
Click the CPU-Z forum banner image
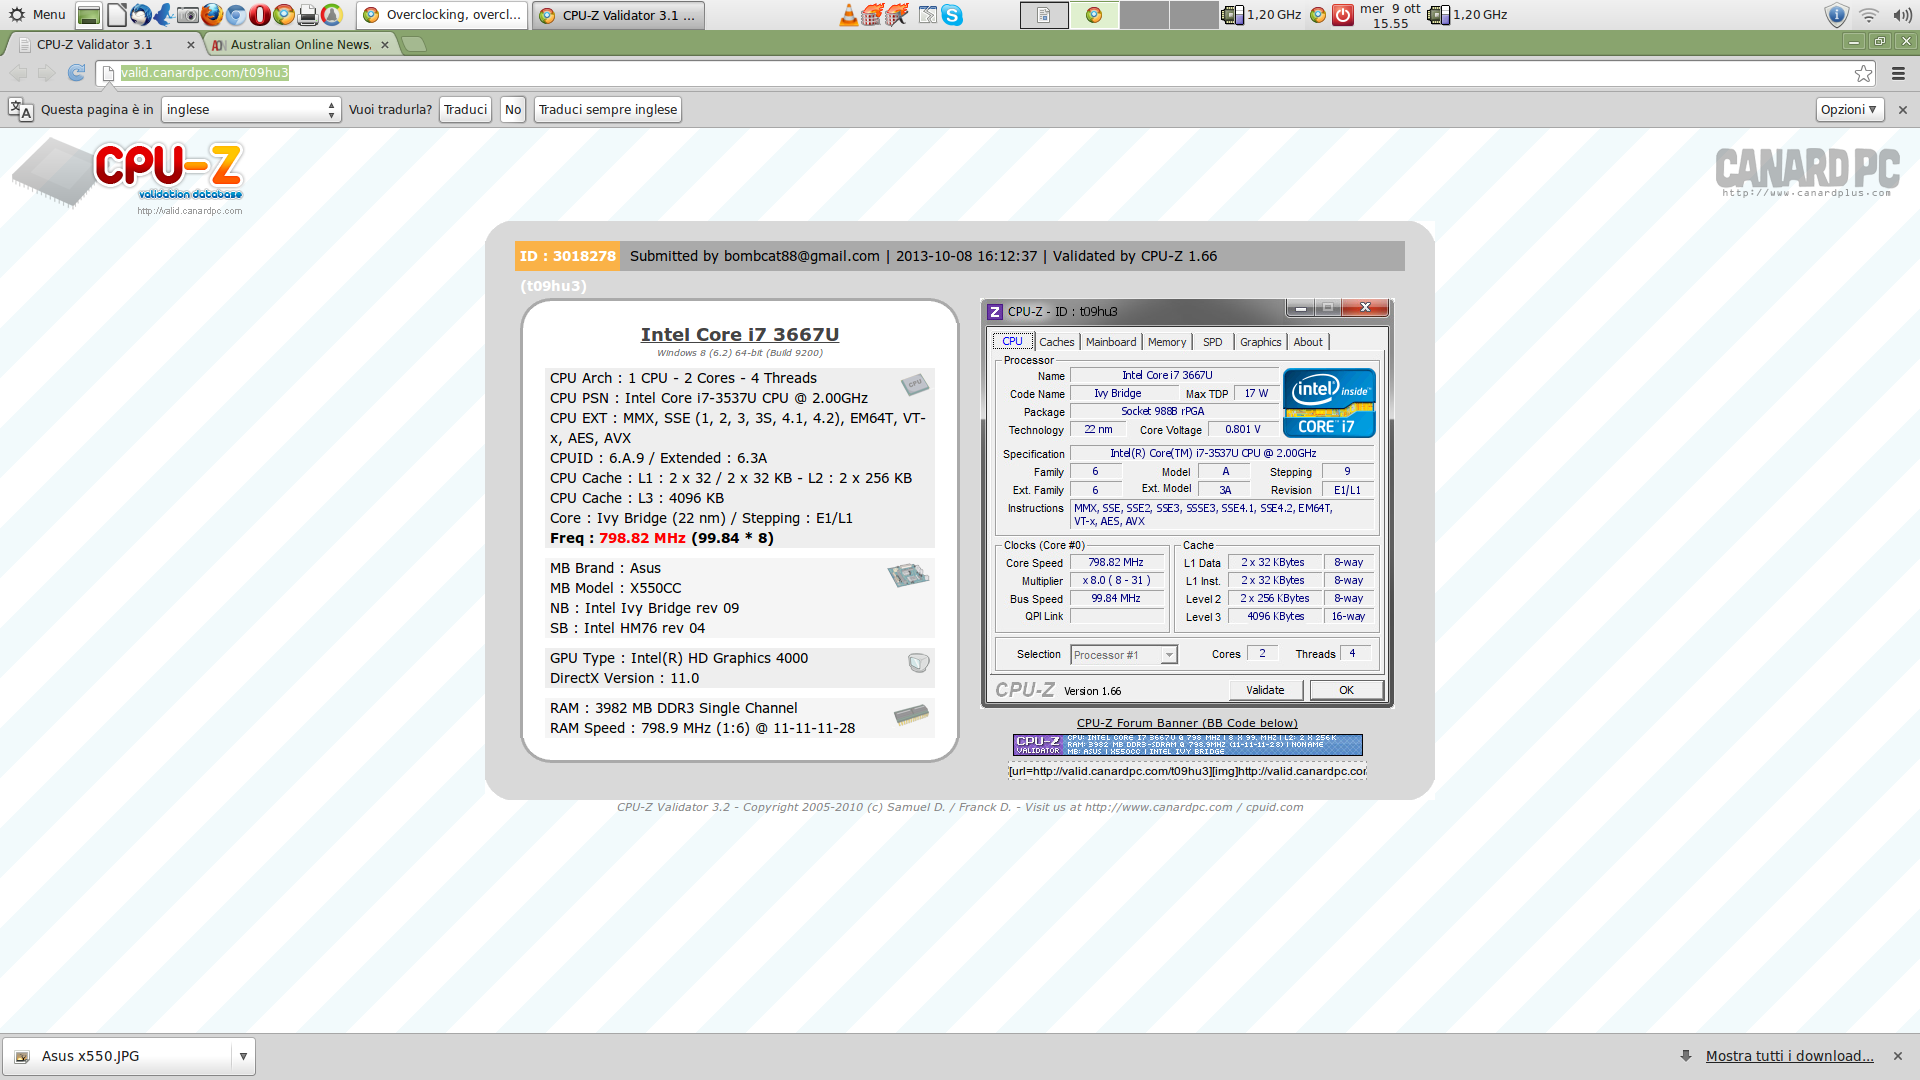pyautogui.click(x=1187, y=745)
